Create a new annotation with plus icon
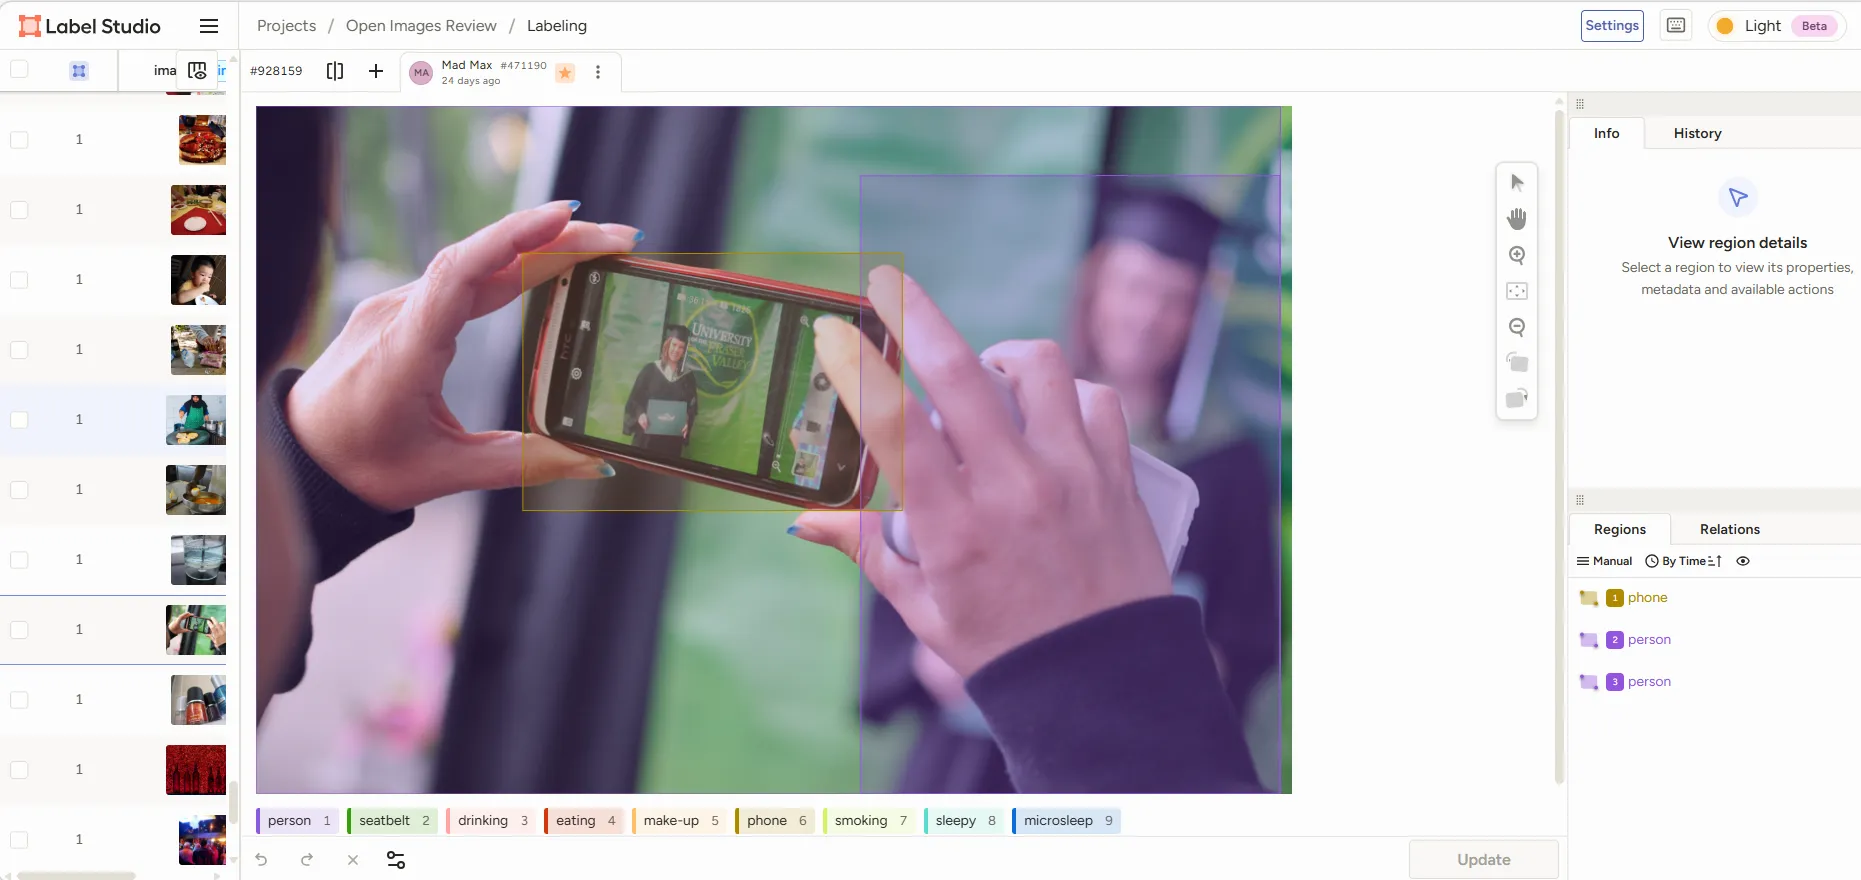1861x880 pixels. click(376, 71)
